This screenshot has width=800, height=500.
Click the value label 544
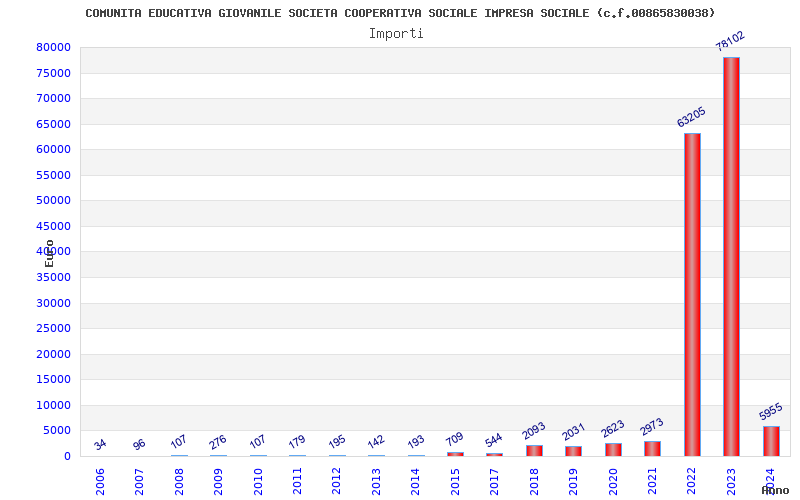pos(493,440)
